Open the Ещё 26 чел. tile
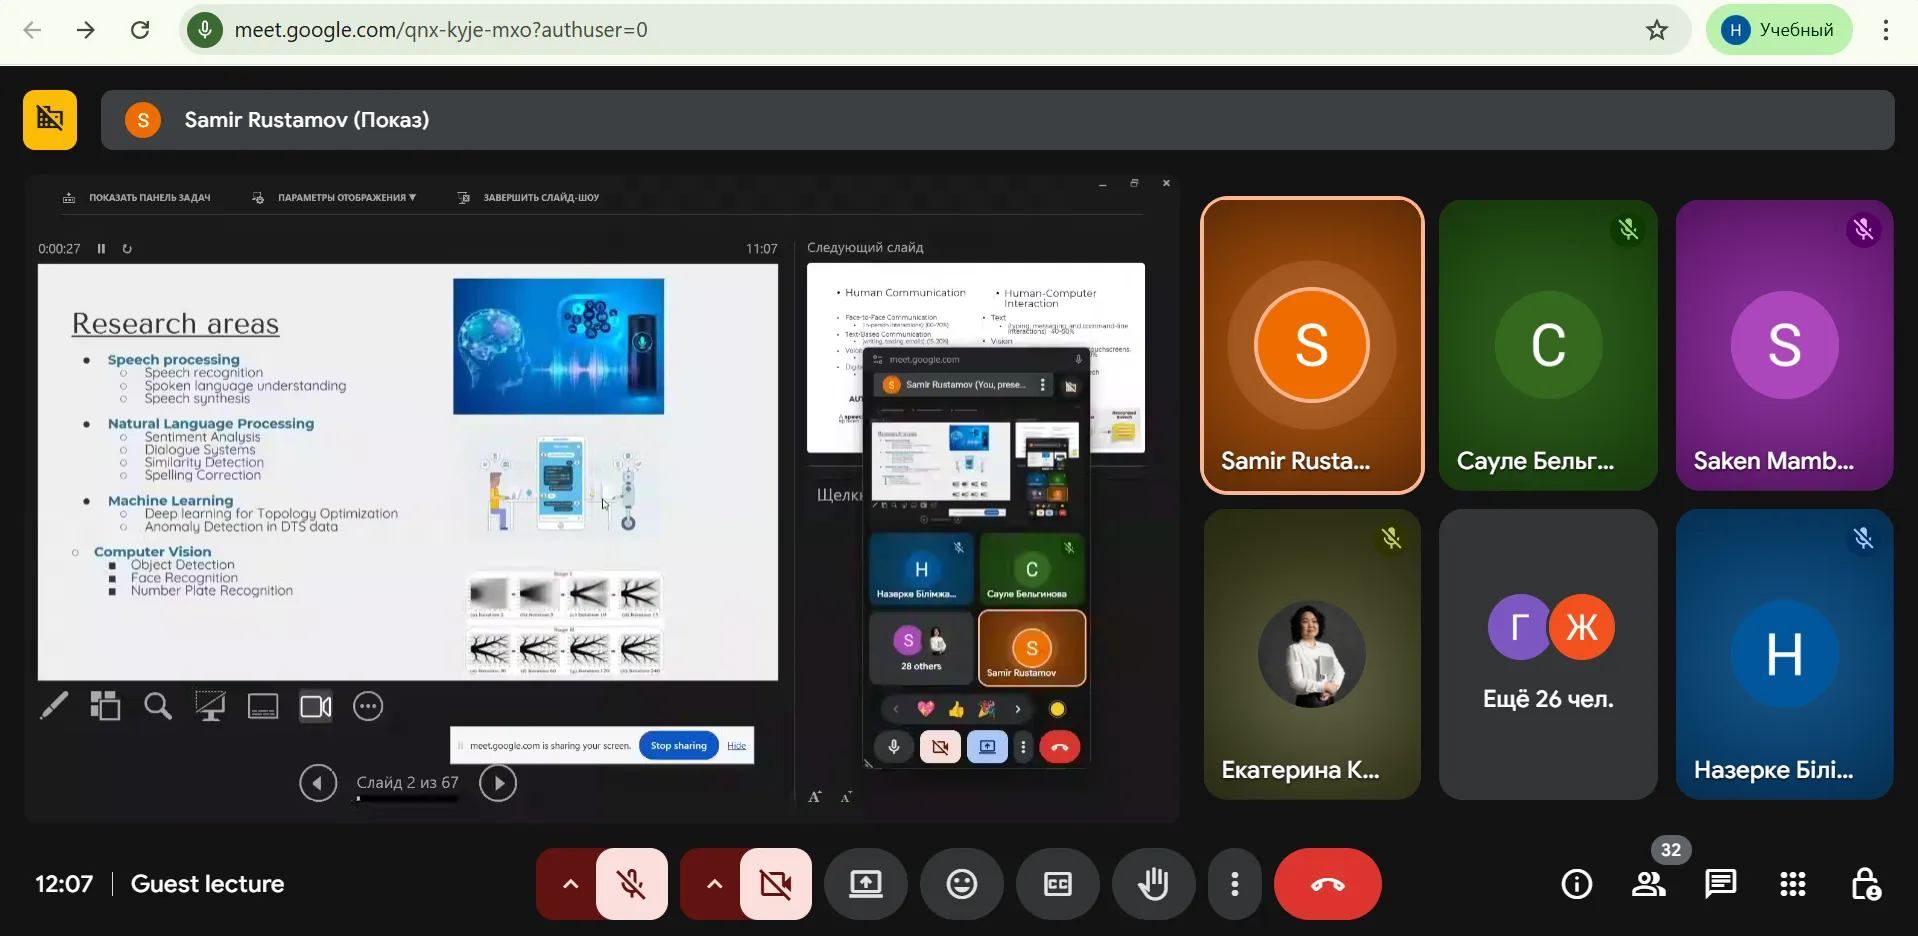Screen dimensions: 1918x936 coord(1547,654)
